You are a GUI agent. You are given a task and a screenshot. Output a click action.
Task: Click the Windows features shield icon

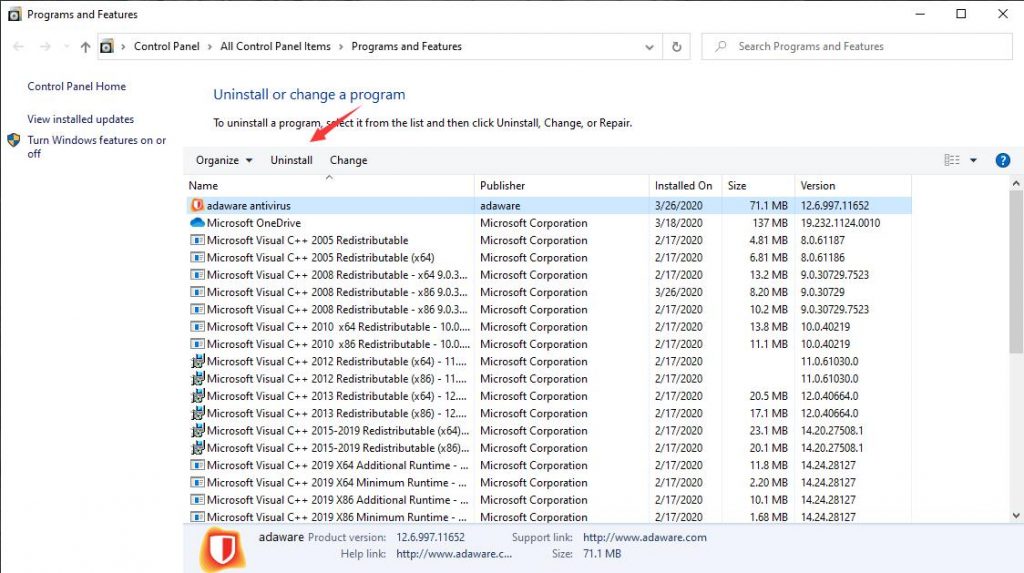click(14, 140)
